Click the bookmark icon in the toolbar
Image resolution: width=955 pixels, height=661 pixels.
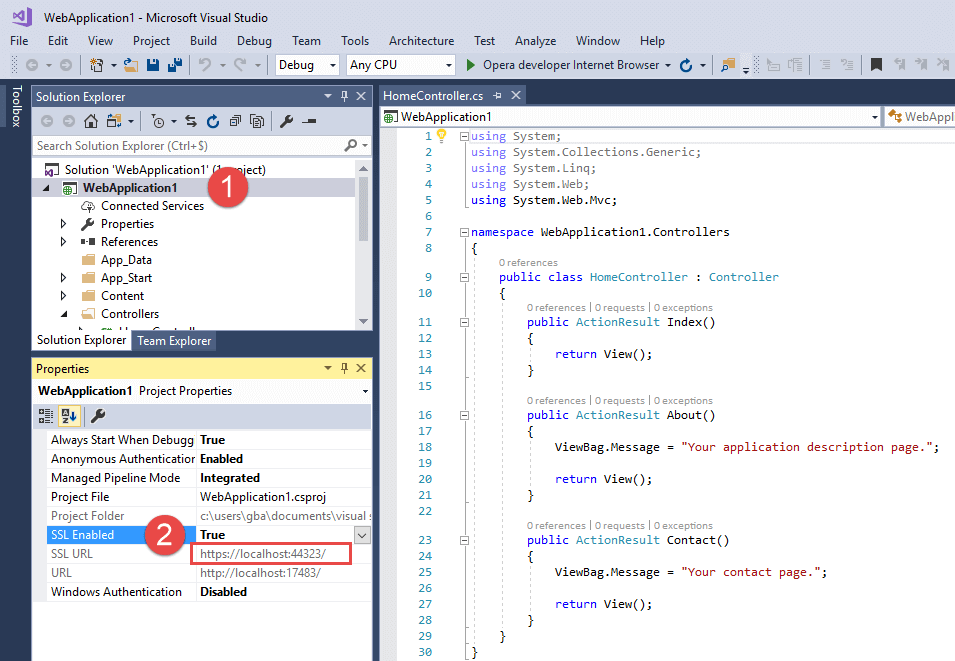[876, 65]
